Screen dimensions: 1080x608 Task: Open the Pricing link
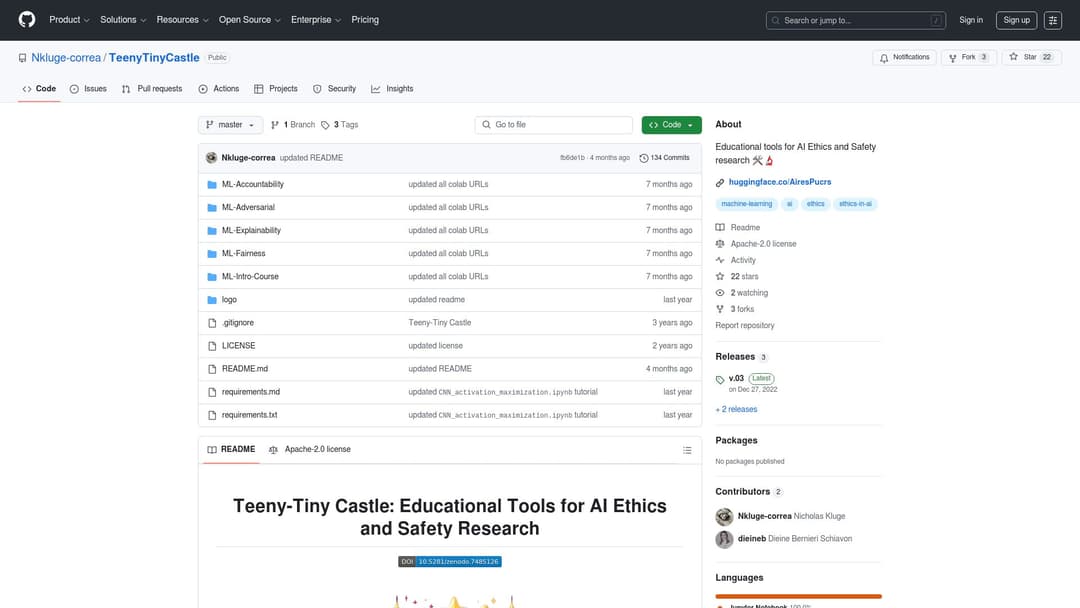click(x=365, y=20)
